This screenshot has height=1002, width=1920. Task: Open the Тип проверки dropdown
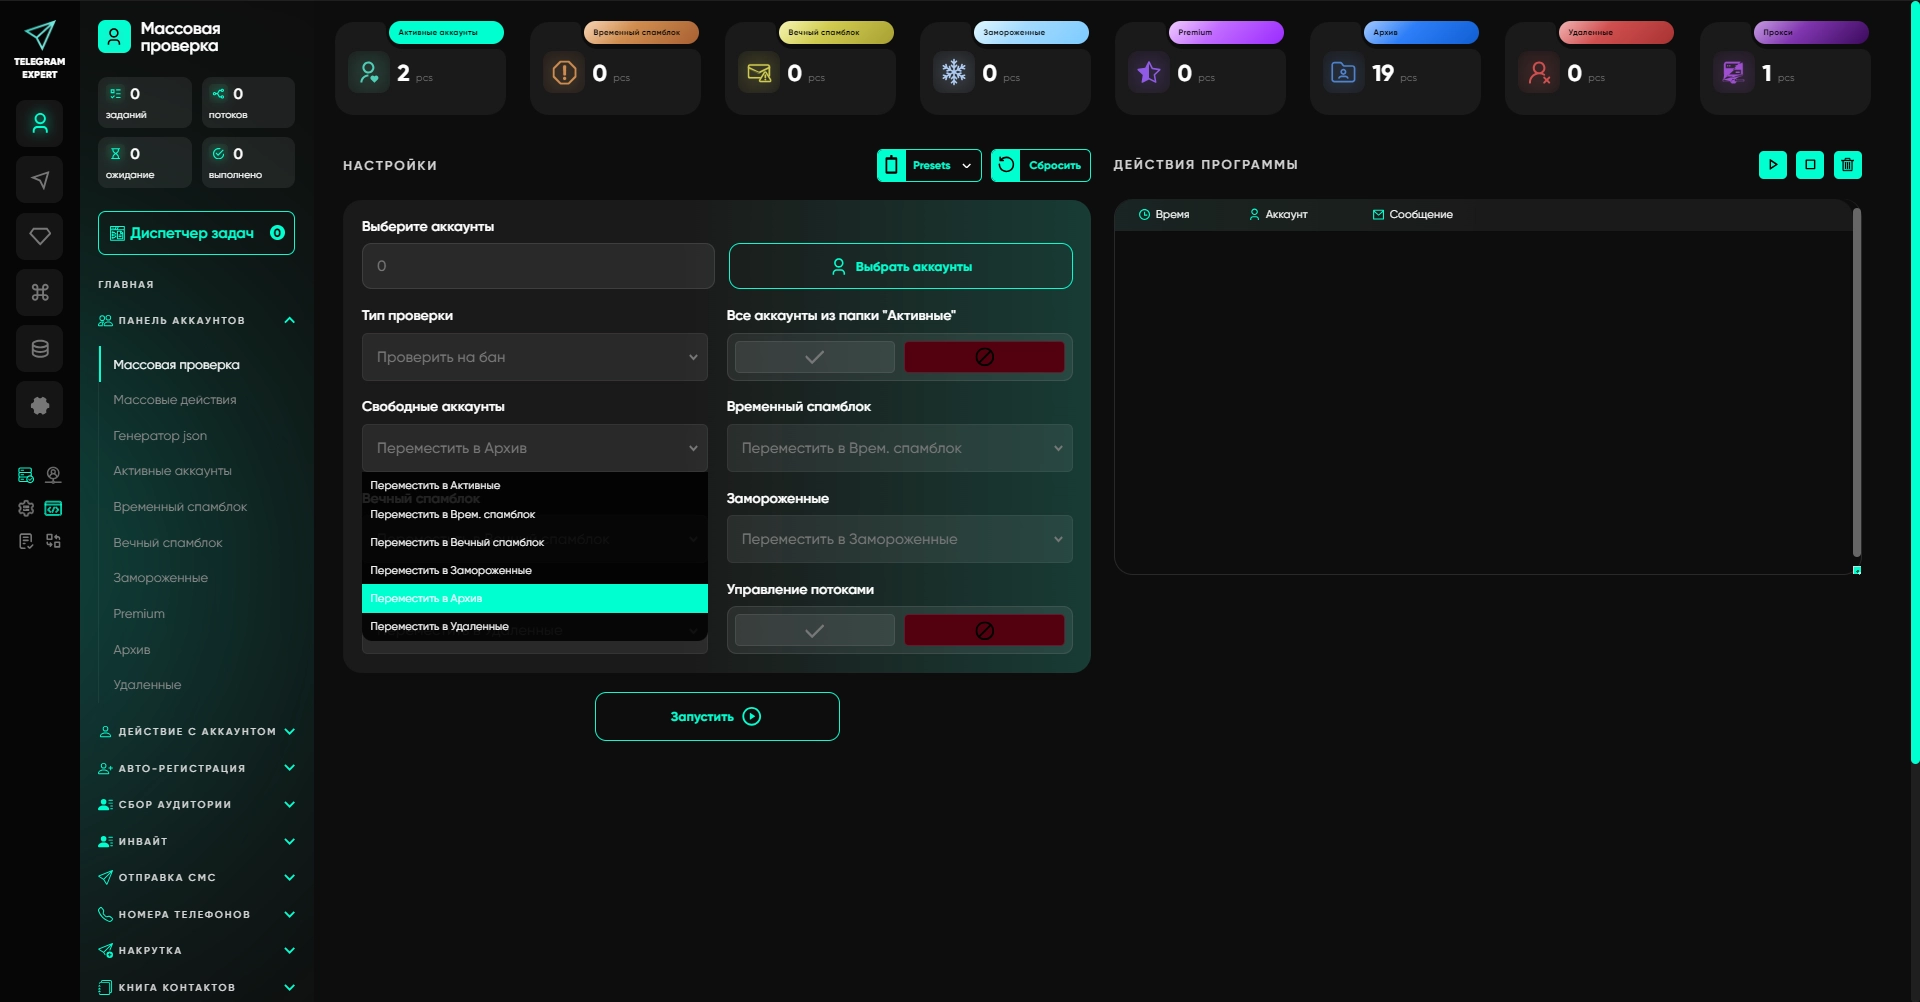(x=535, y=357)
